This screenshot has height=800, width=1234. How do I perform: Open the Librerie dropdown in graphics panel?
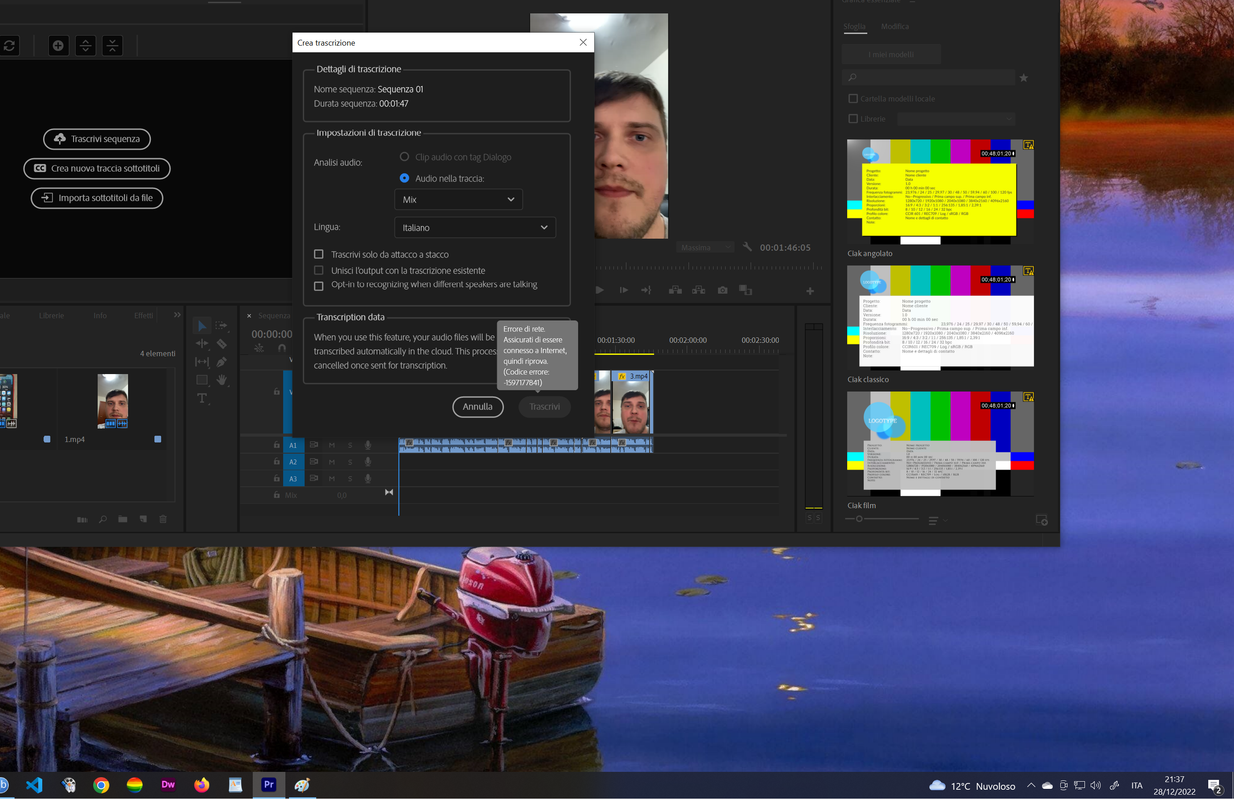(956, 119)
